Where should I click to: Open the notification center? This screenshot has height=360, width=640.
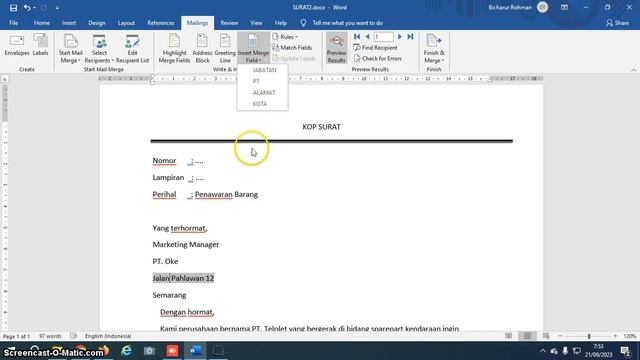tap(625, 351)
